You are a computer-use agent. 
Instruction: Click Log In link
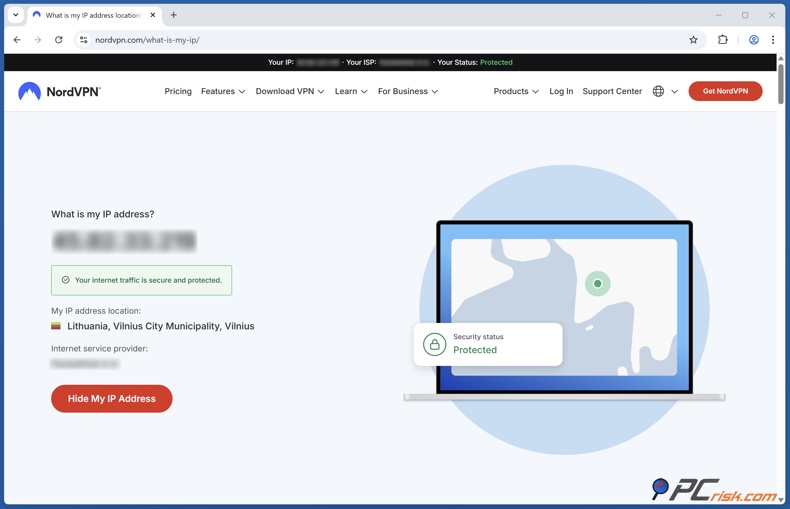tap(561, 91)
